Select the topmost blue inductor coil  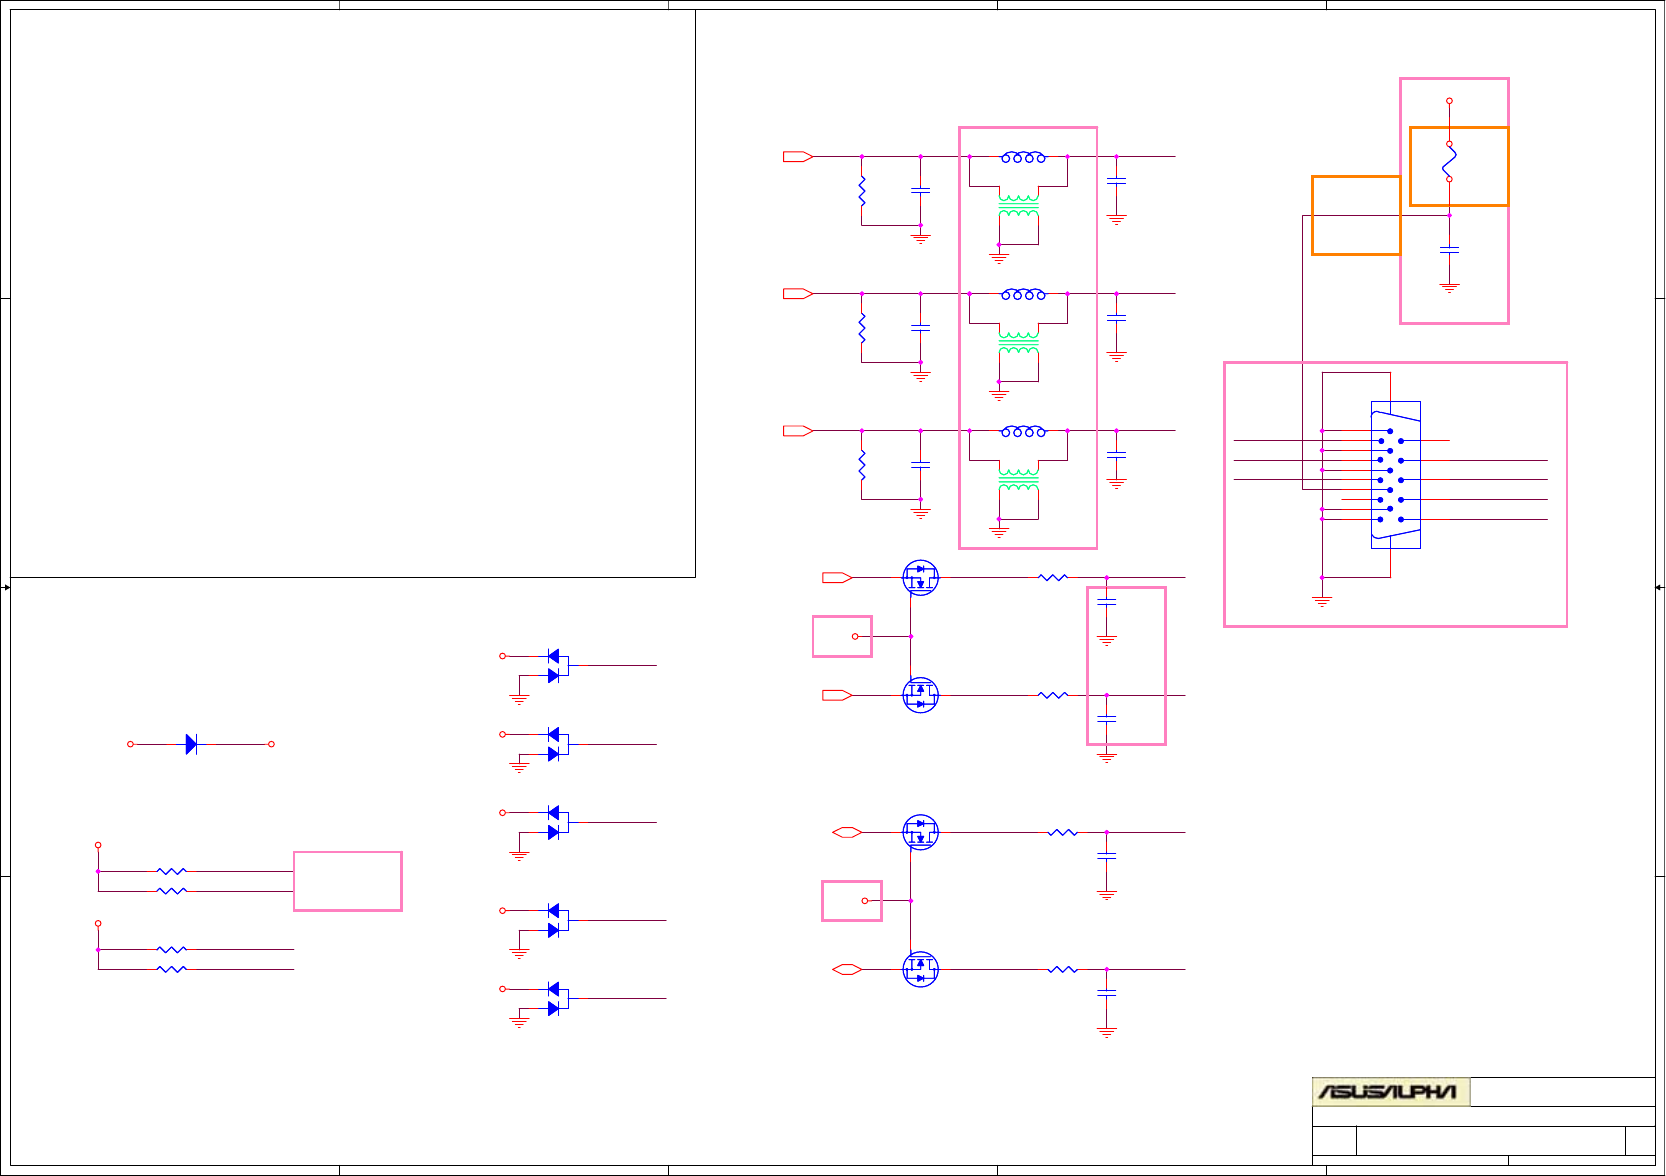(x=1023, y=157)
